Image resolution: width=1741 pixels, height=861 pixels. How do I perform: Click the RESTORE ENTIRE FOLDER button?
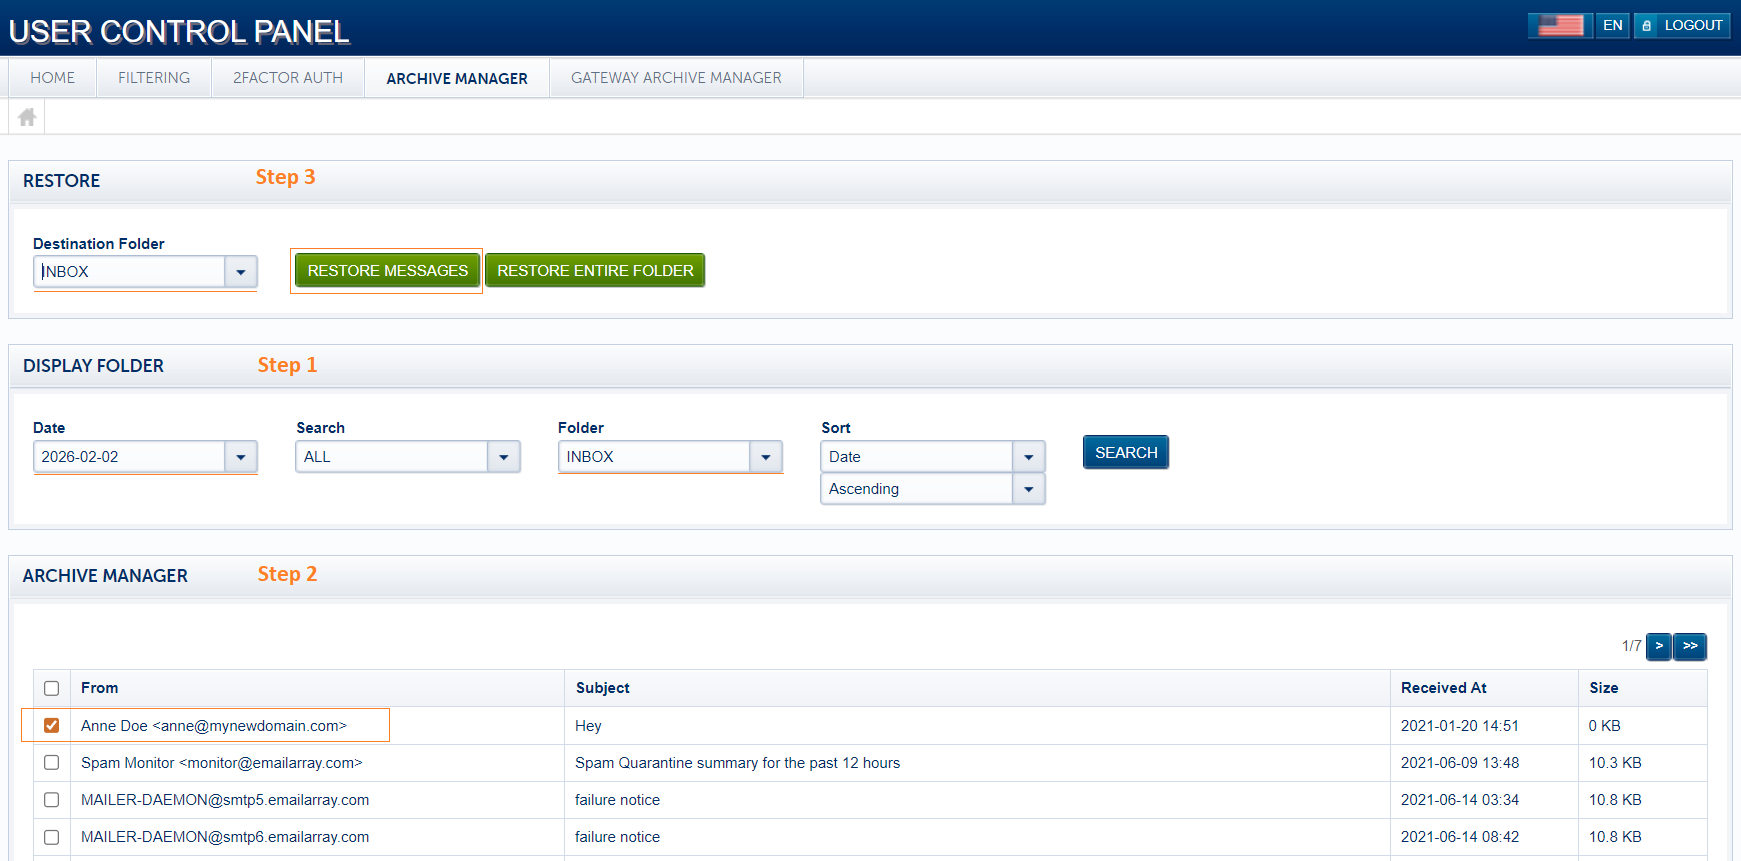click(595, 271)
